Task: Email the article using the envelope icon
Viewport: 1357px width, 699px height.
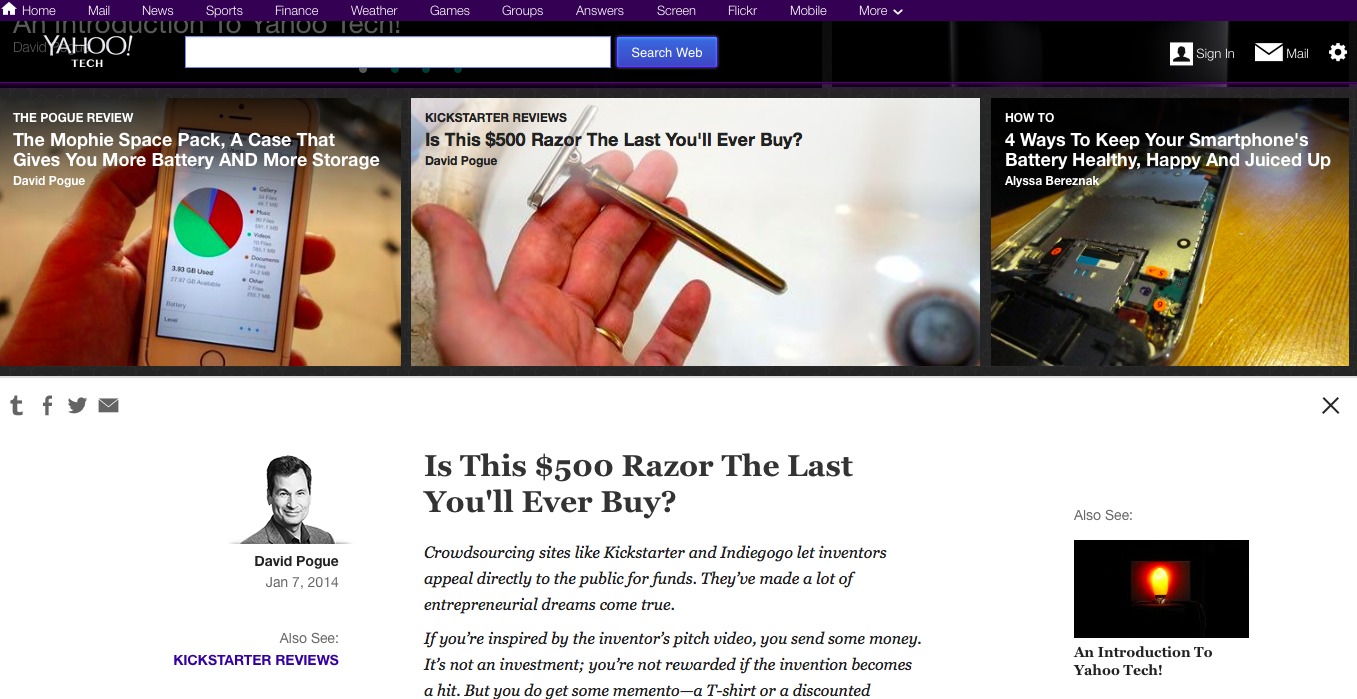Action: (x=109, y=405)
